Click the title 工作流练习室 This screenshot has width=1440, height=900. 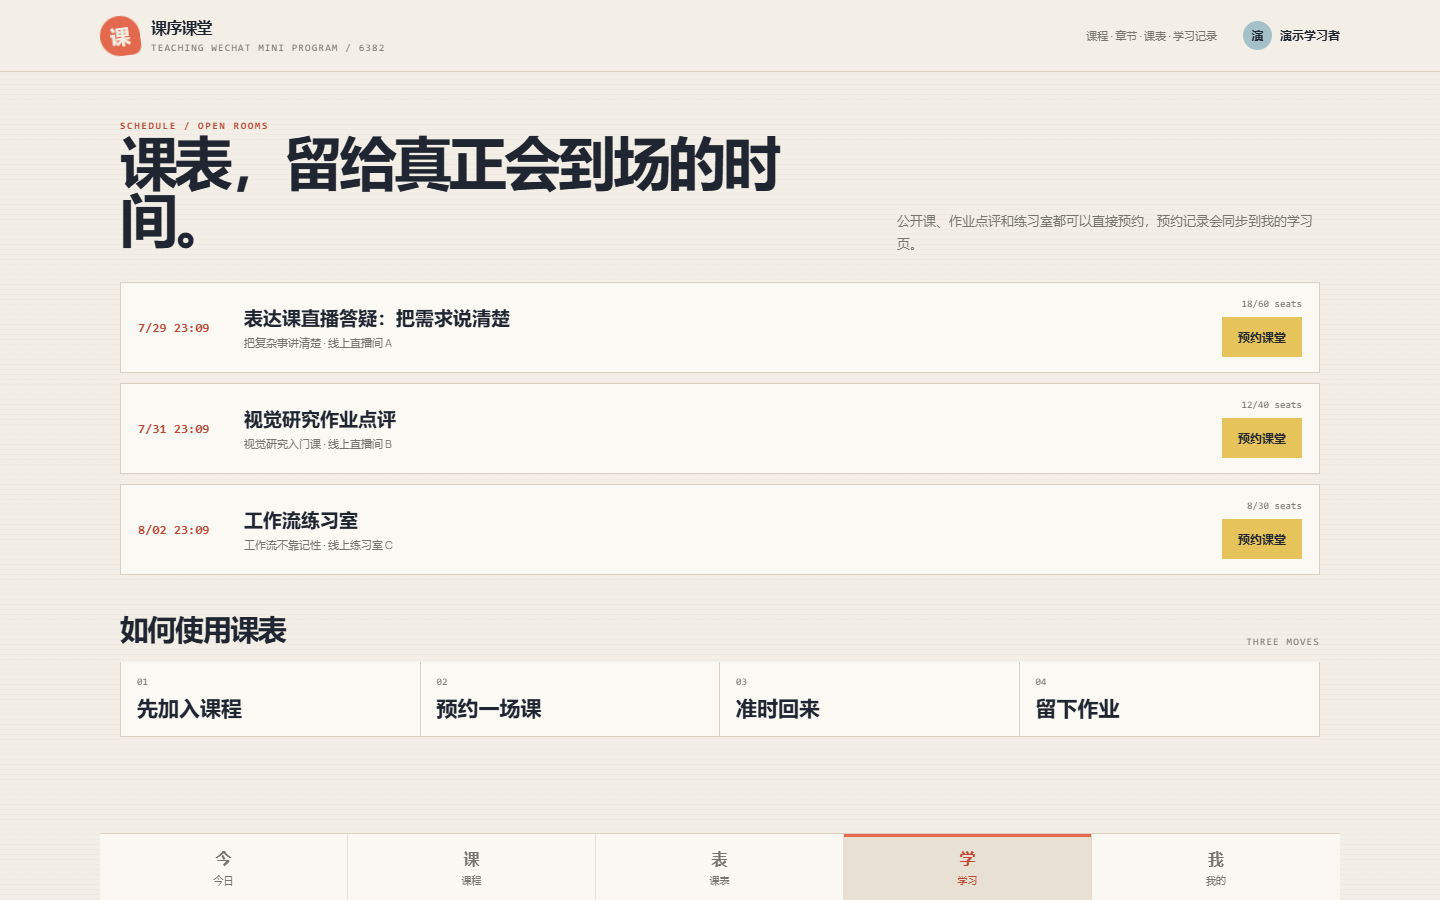(x=301, y=521)
